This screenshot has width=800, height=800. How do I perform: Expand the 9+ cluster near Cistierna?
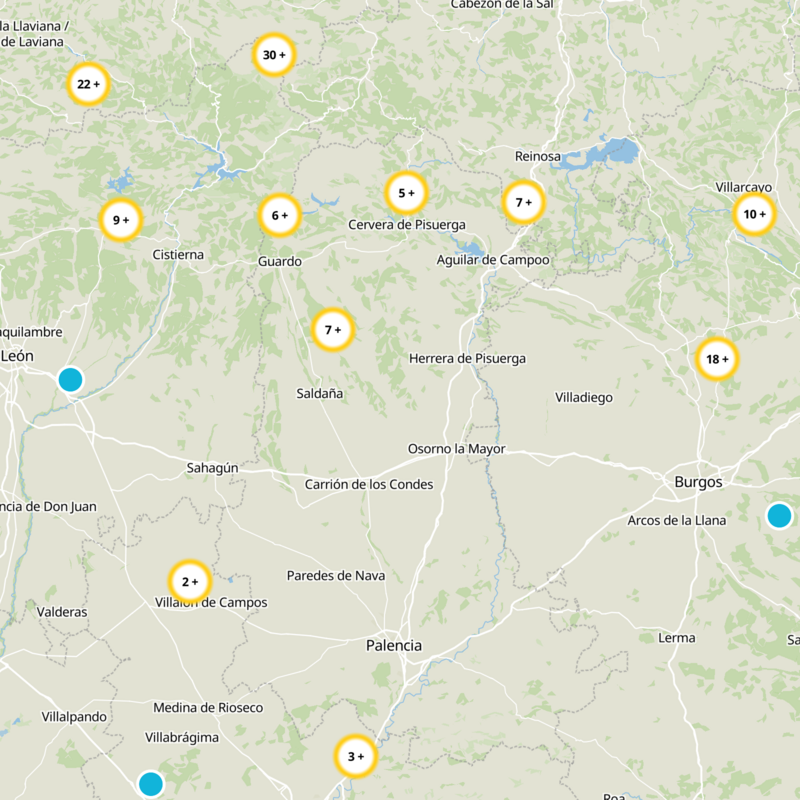pyautogui.click(x=121, y=220)
